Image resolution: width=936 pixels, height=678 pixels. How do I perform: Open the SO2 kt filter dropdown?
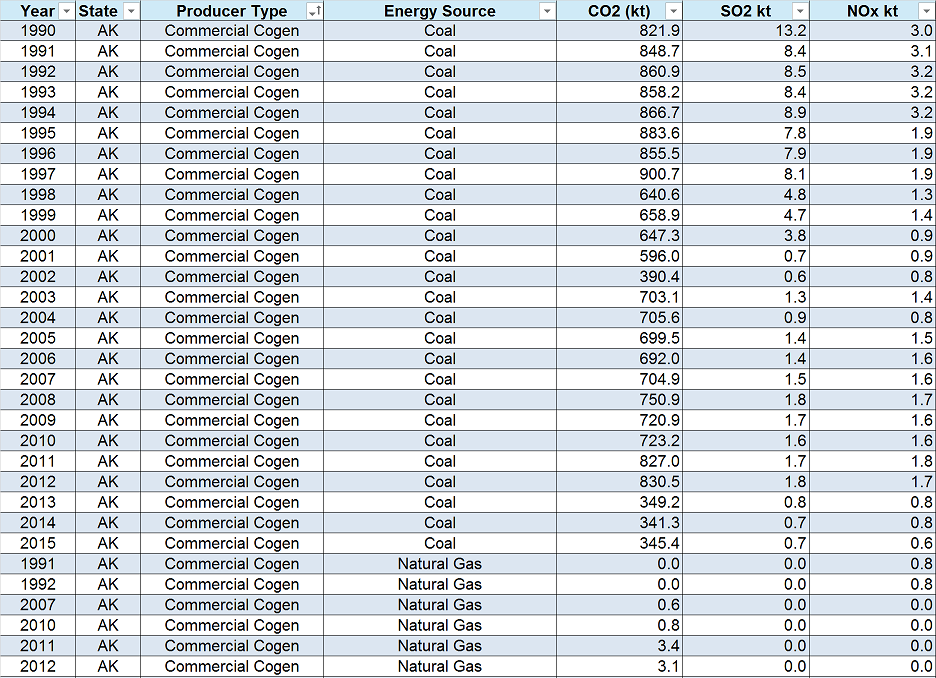pos(800,11)
